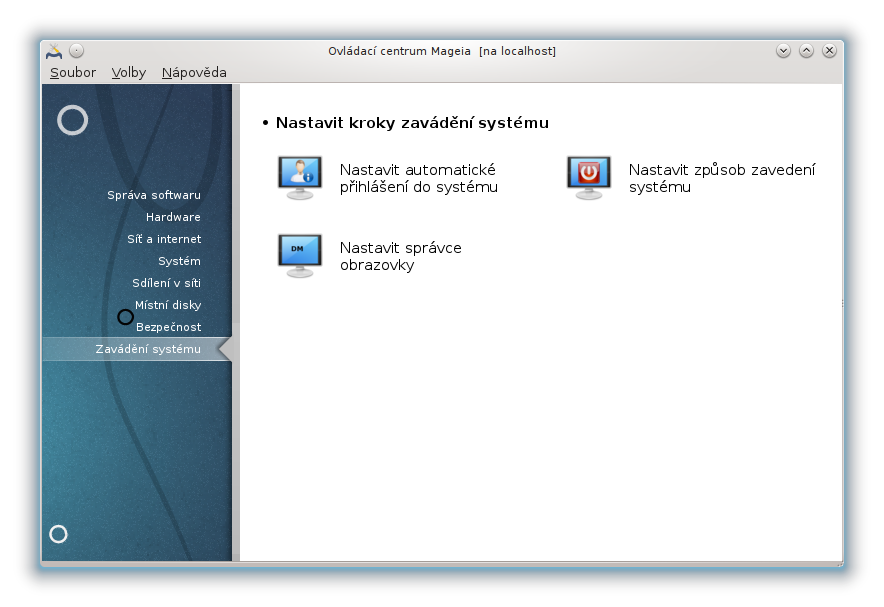The width and height of the screenshot is (884, 607).
Task: Click Nastavit správce obrazovky label
Action: click(400, 256)
